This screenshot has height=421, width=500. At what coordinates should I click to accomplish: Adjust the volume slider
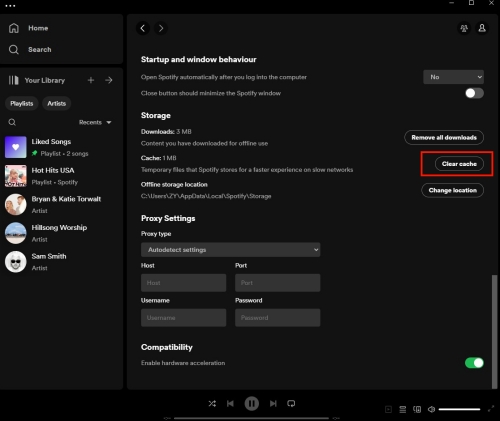[x=459, y=409]
